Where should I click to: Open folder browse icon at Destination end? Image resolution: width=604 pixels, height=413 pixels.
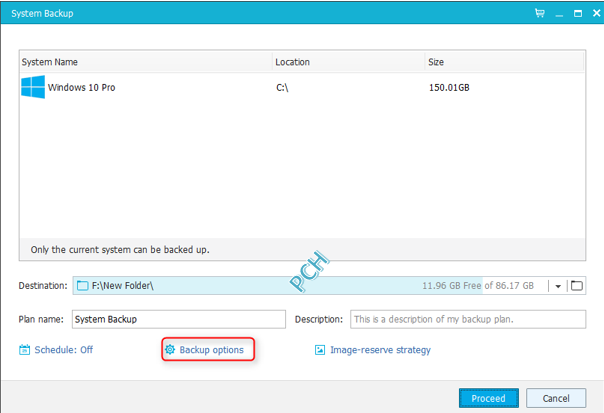tap(577, 285)
